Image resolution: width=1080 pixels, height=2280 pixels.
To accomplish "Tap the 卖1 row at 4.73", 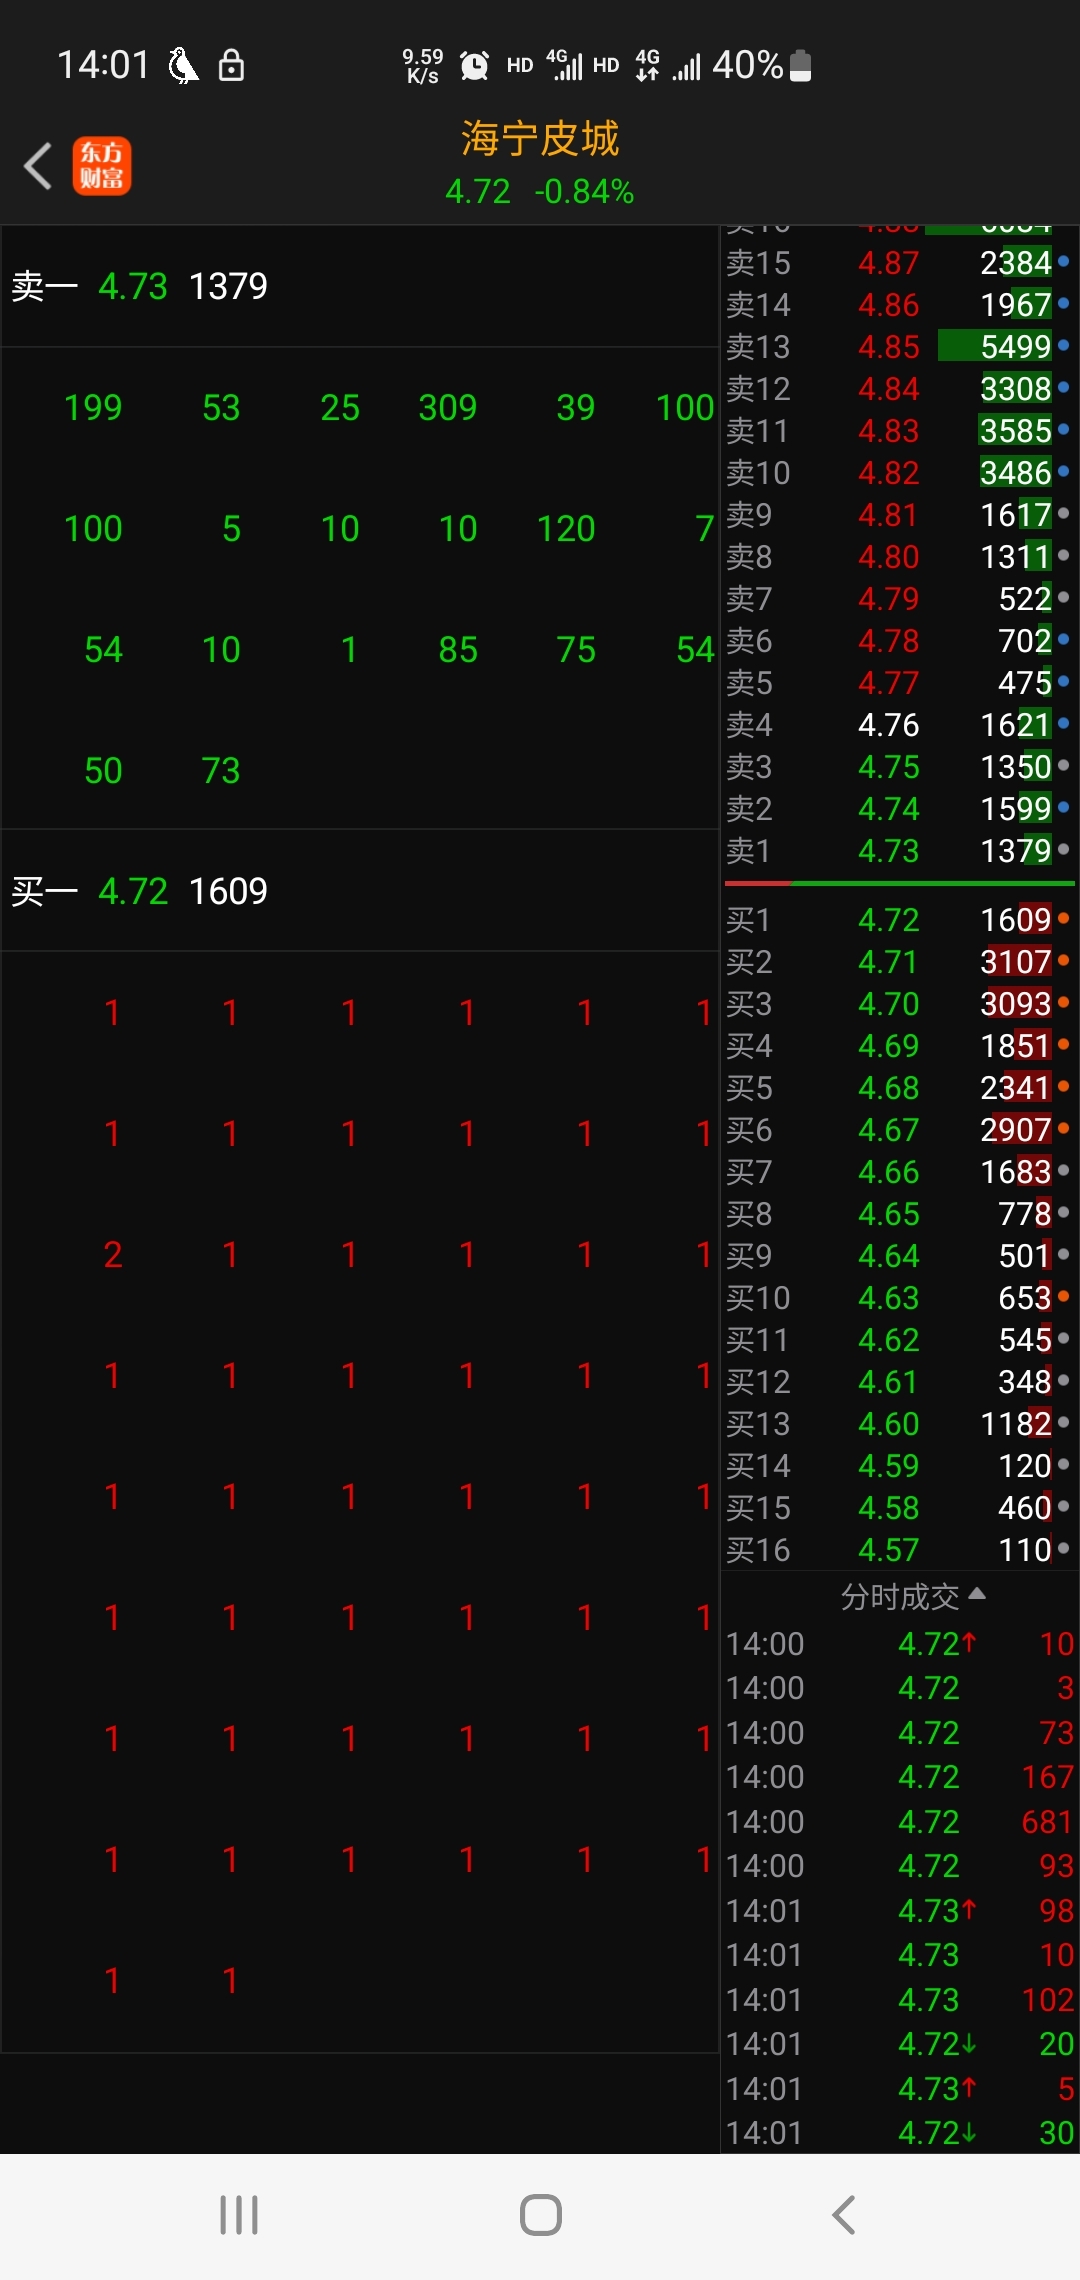I will 898,851.
